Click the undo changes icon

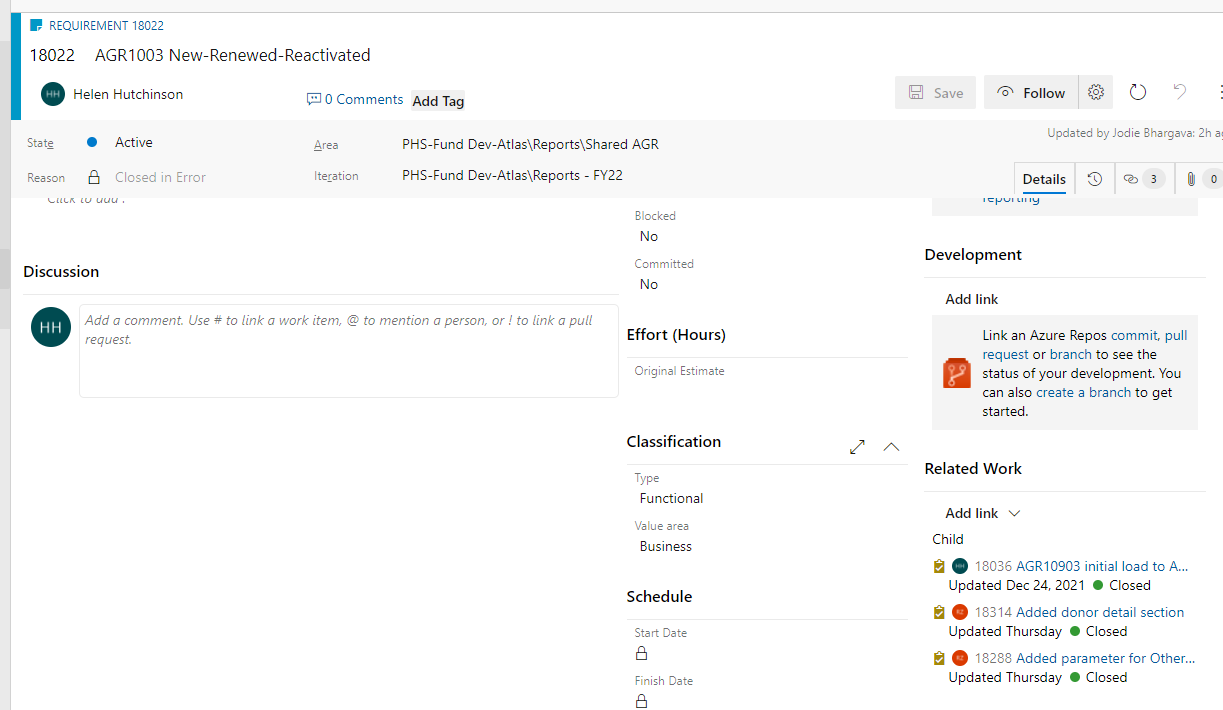tap(1180, 92)
